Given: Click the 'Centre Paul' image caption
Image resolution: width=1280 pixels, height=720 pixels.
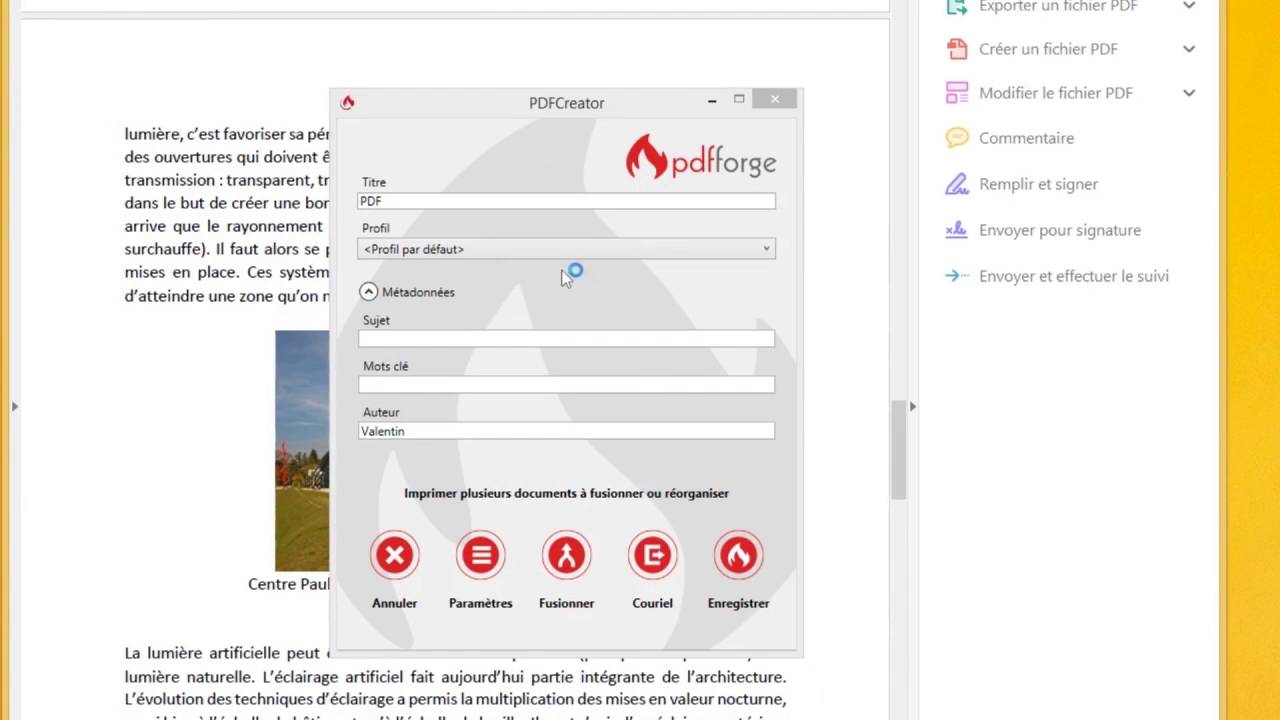Looking at the screenshot, I should (x=289, y=584).
